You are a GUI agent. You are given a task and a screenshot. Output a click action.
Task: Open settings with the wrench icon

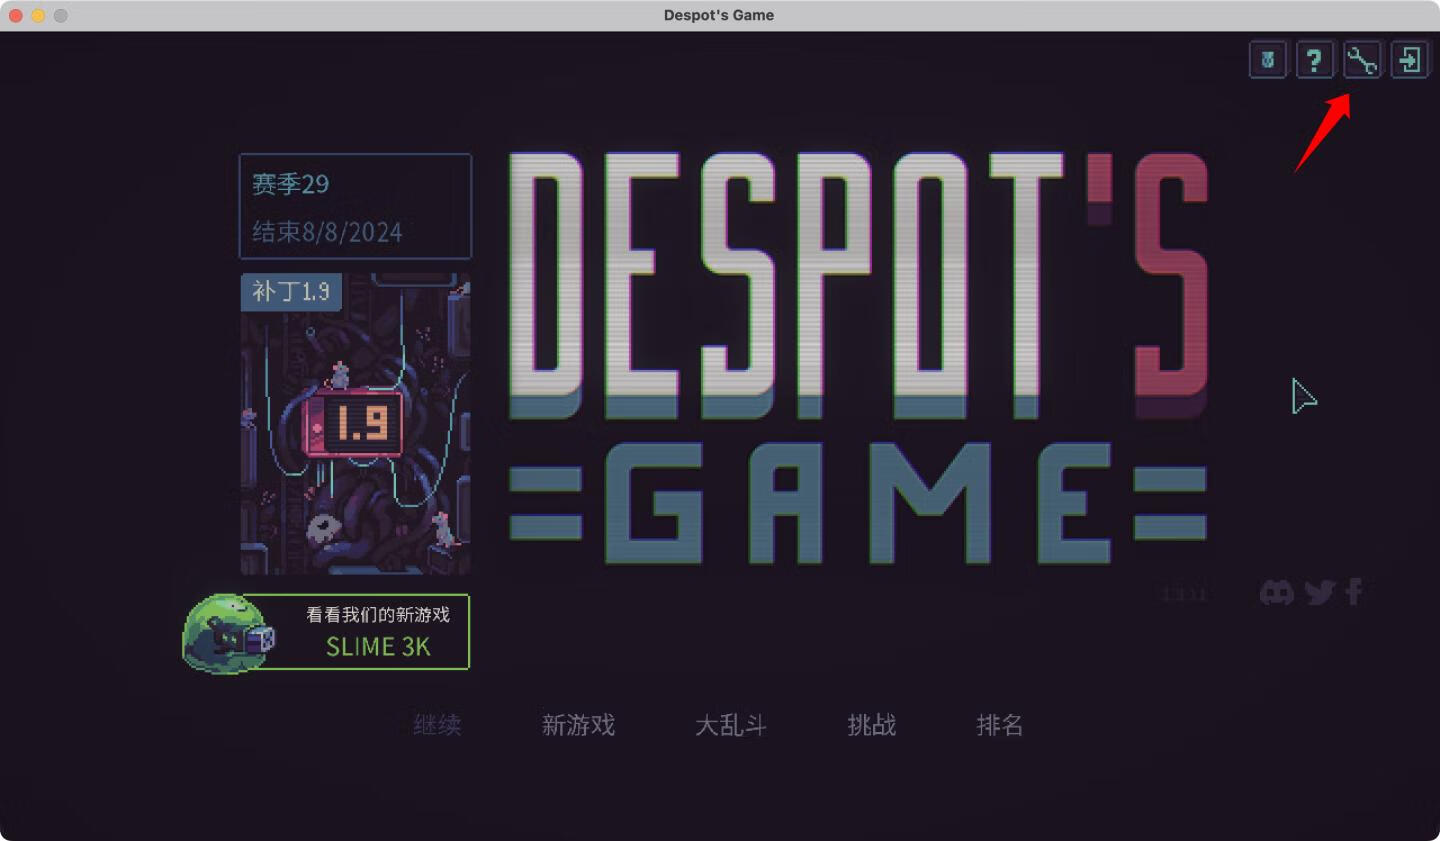1361,60
